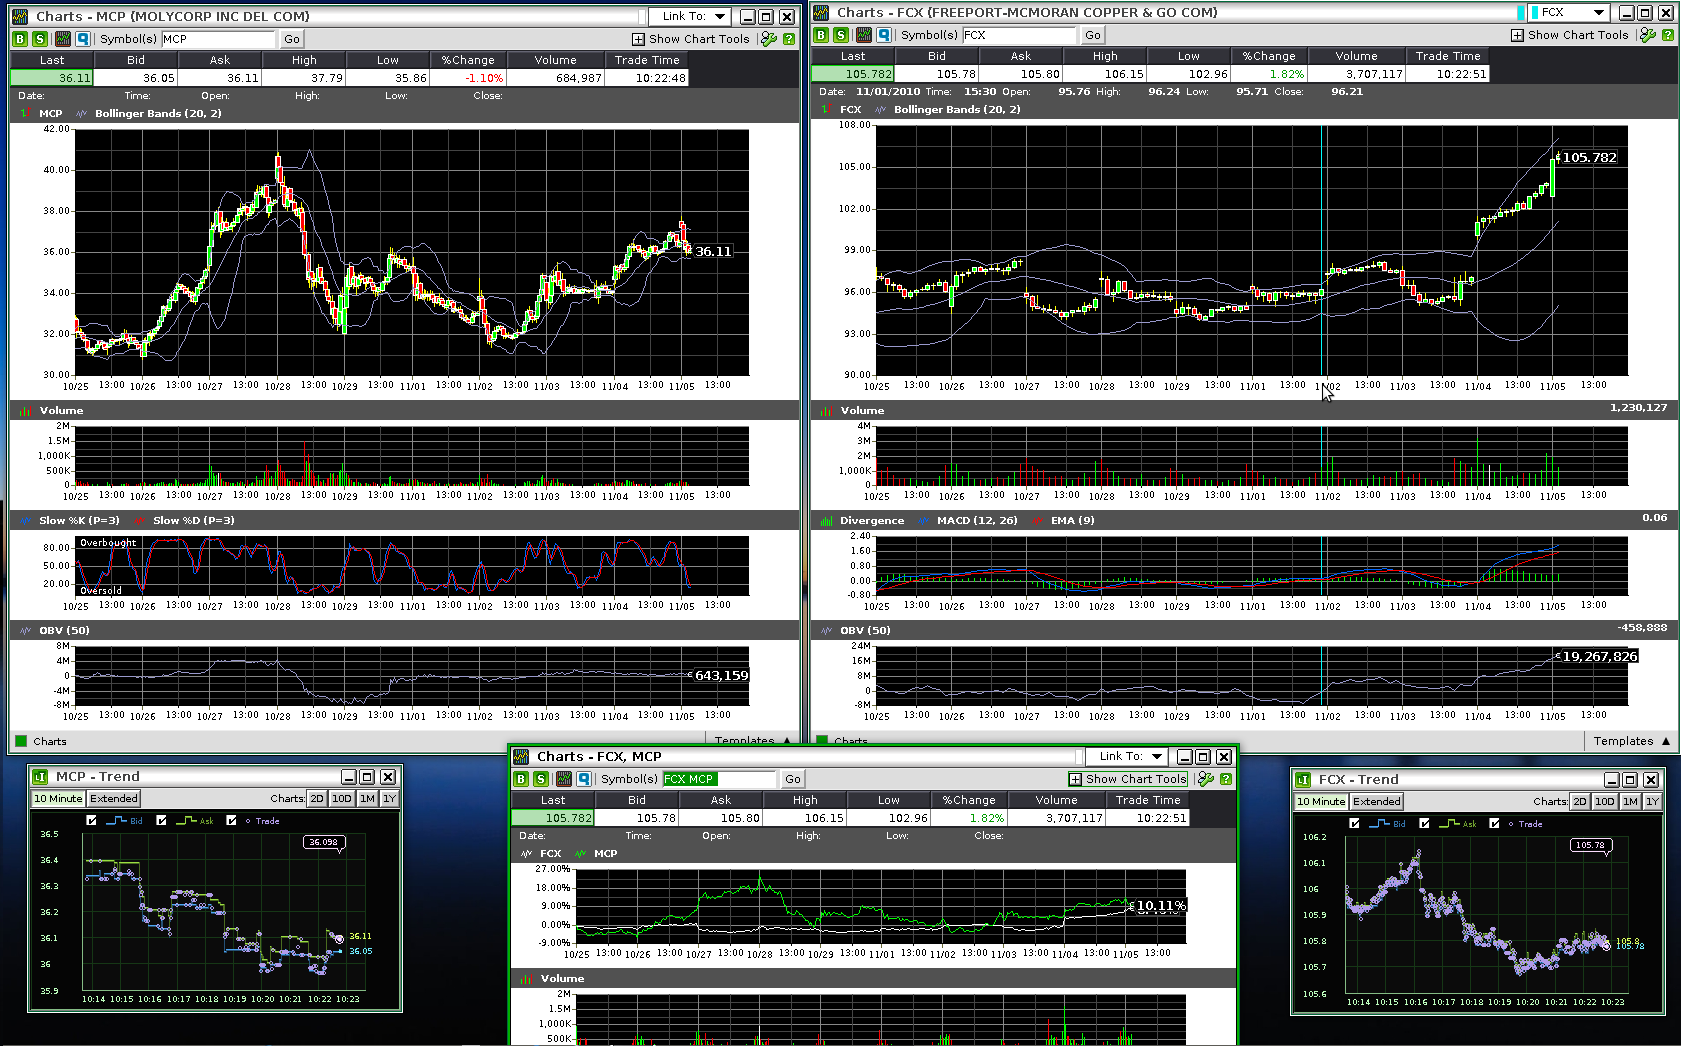
Task: Click quote lookup icon in FCX chart toolbar
Action: click(884, 35)
